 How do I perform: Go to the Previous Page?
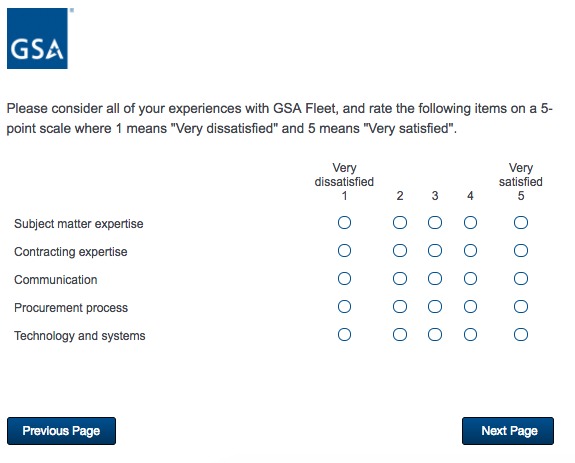[x=61, y=431]
